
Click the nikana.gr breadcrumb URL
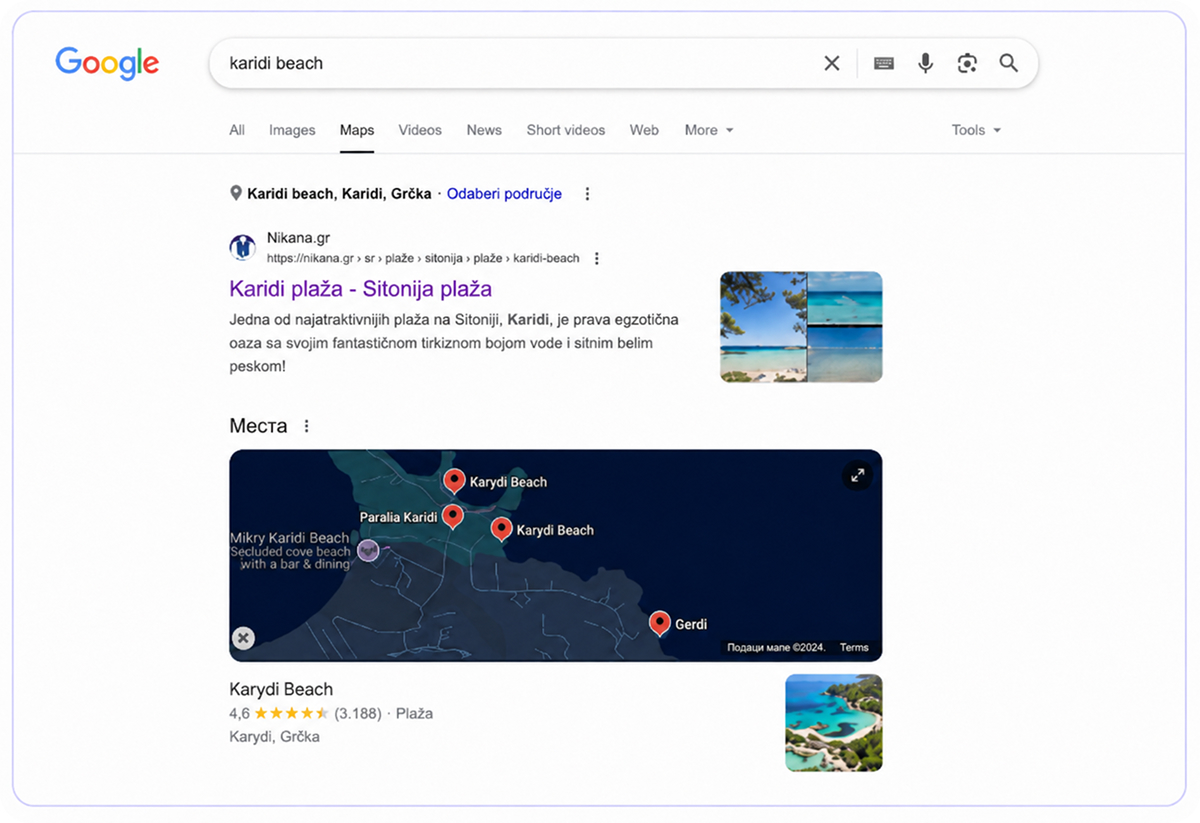[x=423, y=258]
